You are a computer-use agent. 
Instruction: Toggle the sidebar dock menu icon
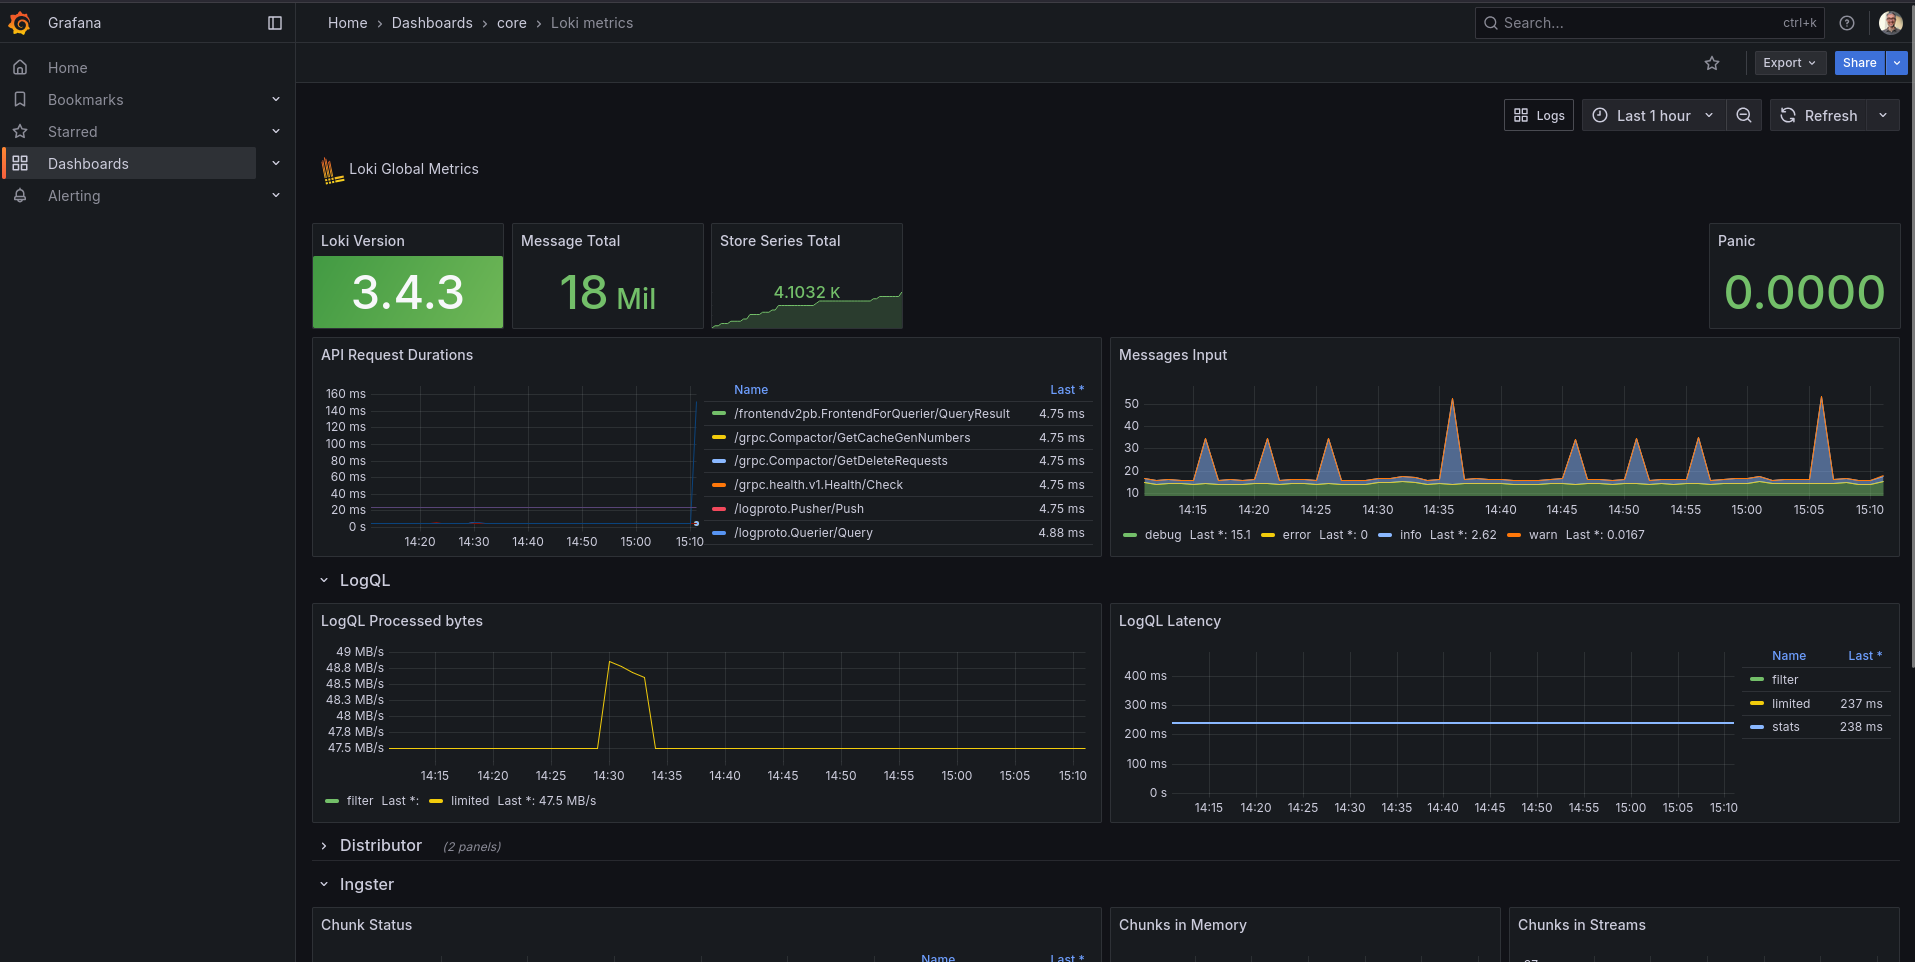click(275, 23)
